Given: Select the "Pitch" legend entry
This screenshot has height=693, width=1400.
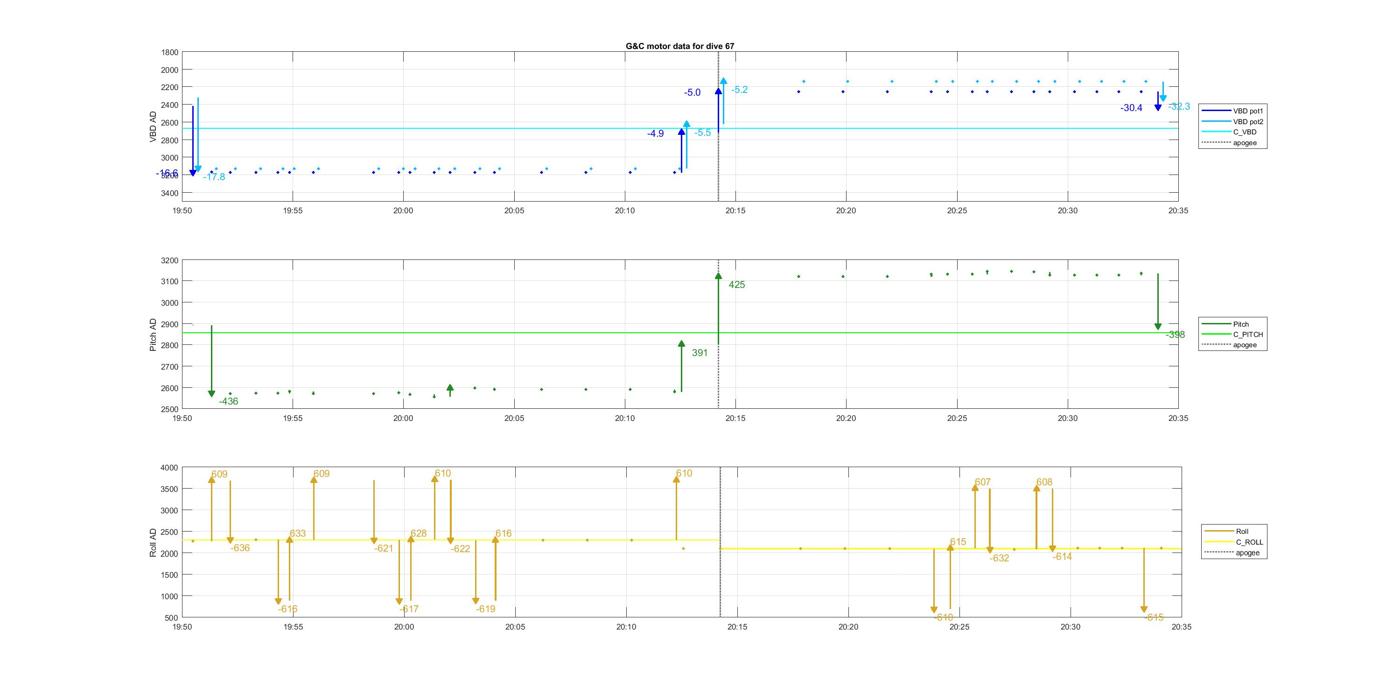Looking at the screenshot, I should [x=1226, y=324].
